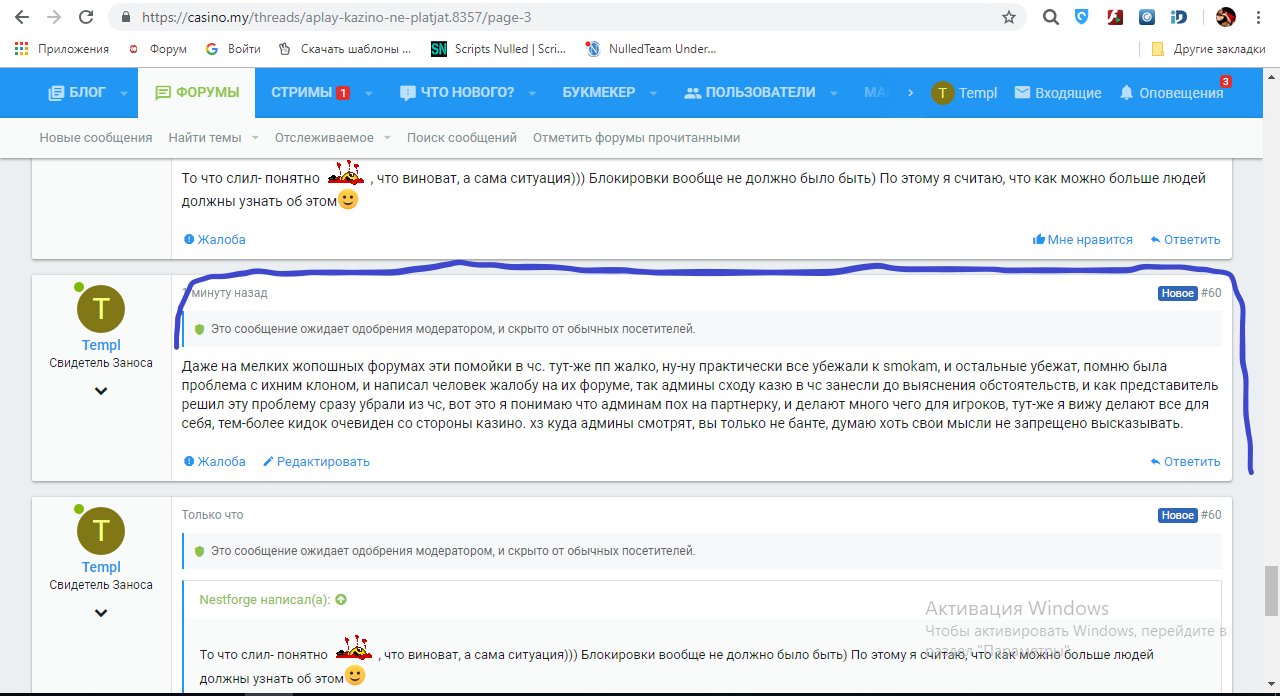
Task: Jump to quoted post via green arrow icon
Action: (x=341, y=600)
